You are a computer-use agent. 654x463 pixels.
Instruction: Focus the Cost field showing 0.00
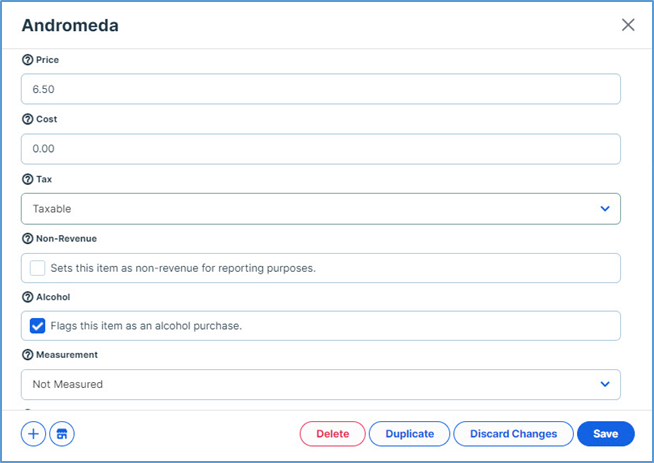pos(320,149)
